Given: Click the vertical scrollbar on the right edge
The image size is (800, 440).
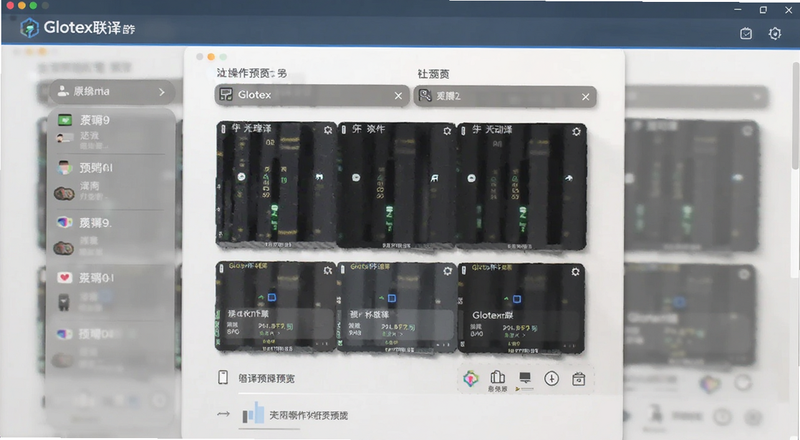Looking at the screenshot, I should pyautogui.click(x=795, y=115).
